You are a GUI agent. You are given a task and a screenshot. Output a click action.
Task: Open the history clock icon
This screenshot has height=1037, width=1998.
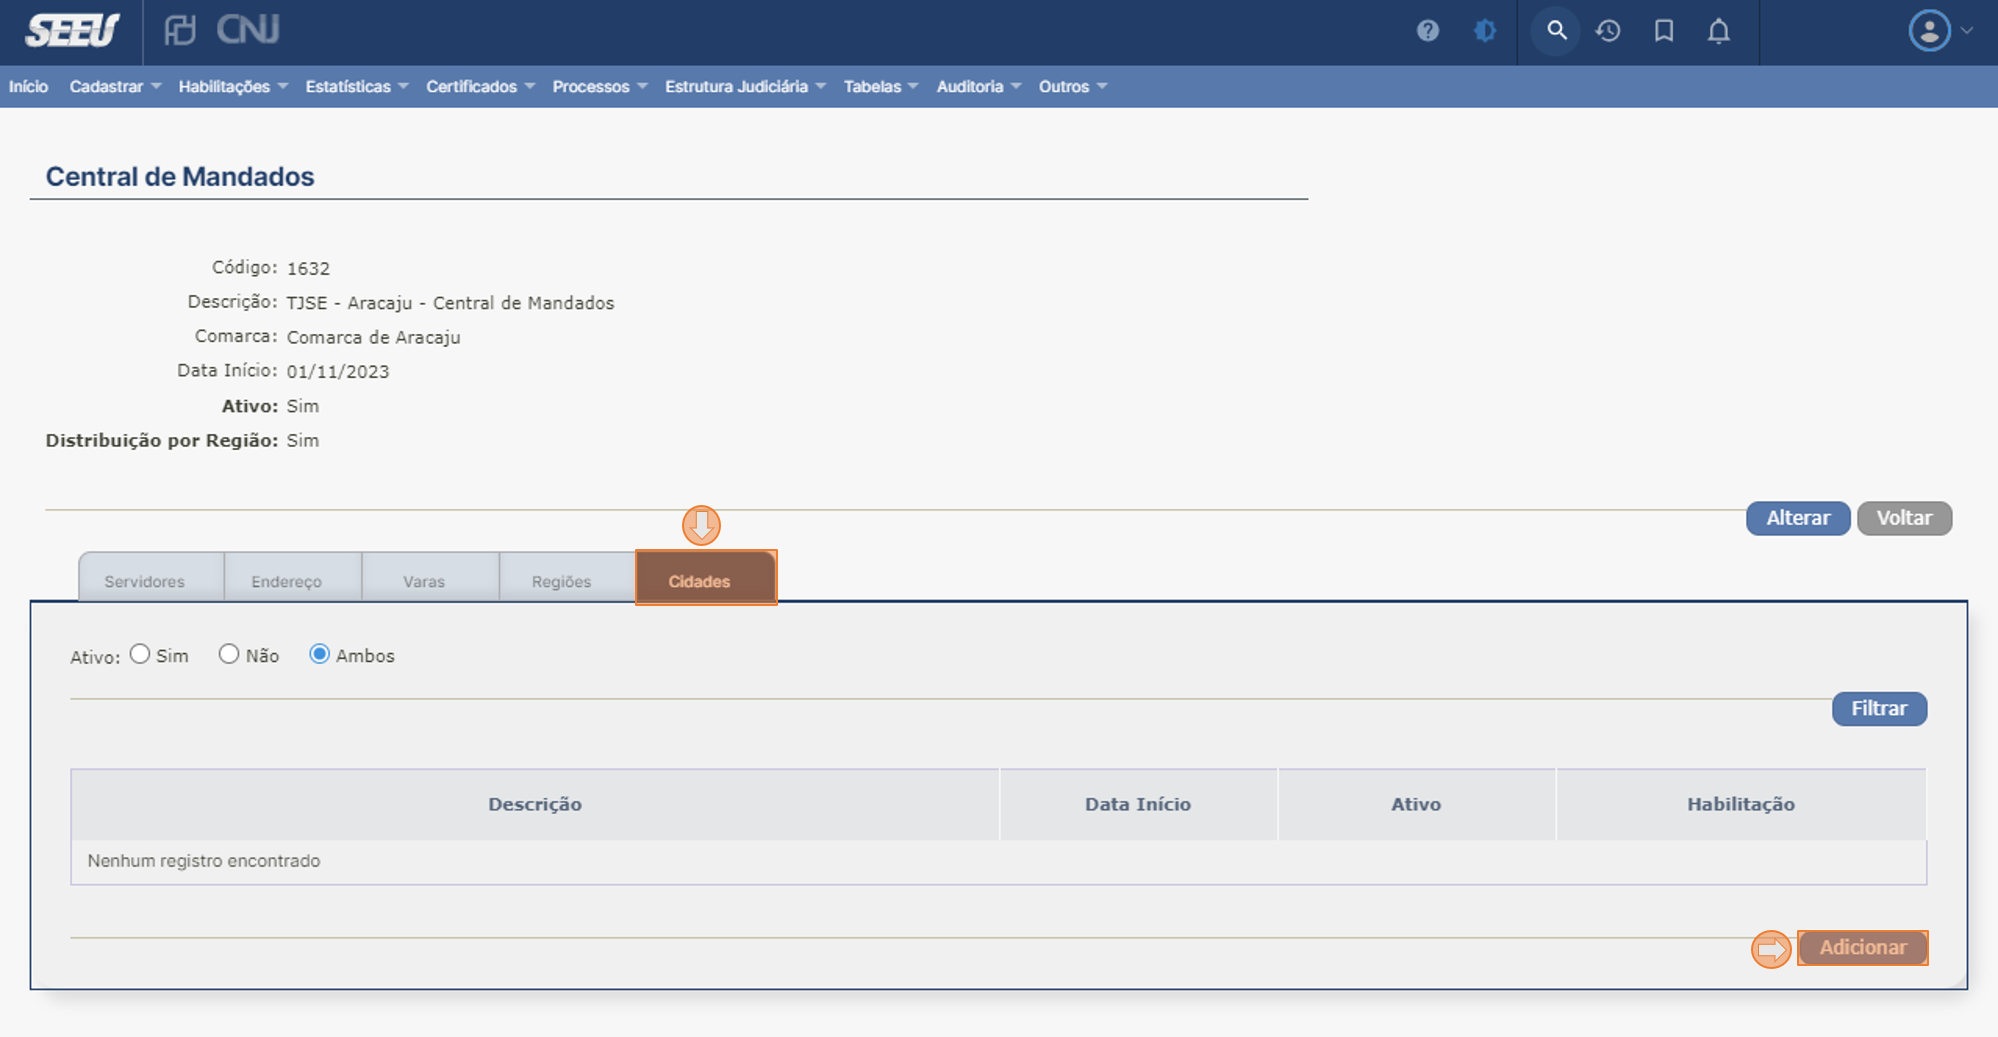coord(1608,31)
